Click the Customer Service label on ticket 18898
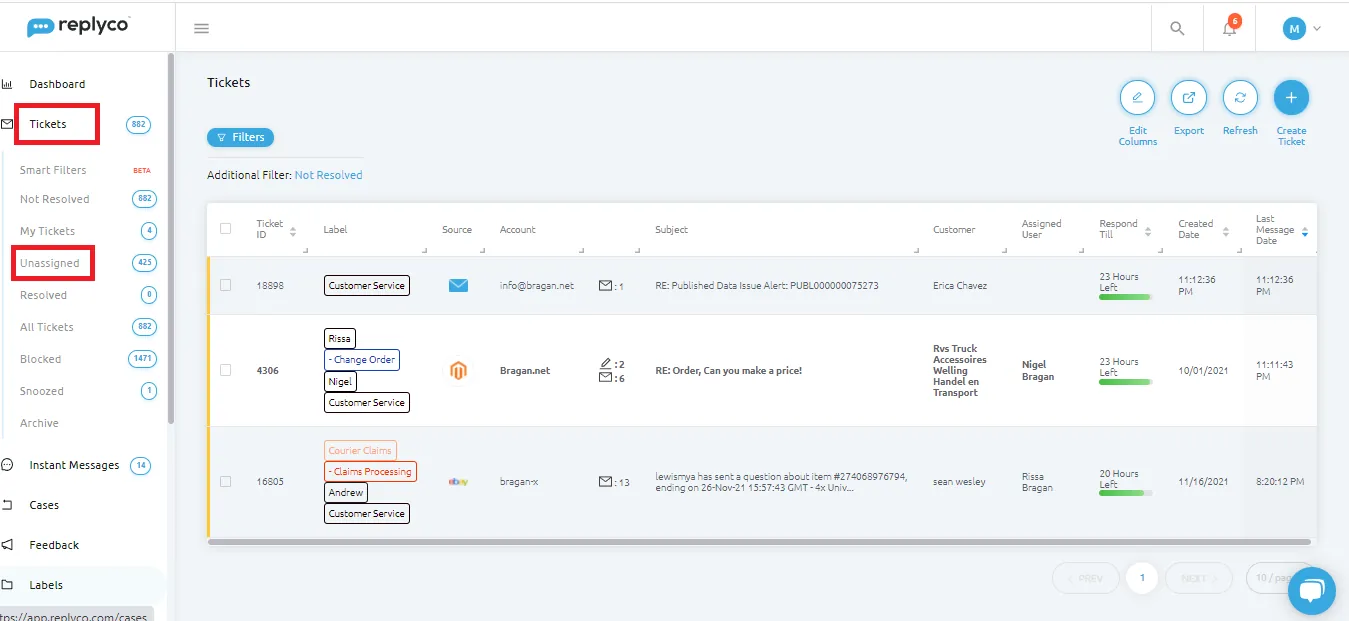 pyautogui.click(x=367, y=286)
